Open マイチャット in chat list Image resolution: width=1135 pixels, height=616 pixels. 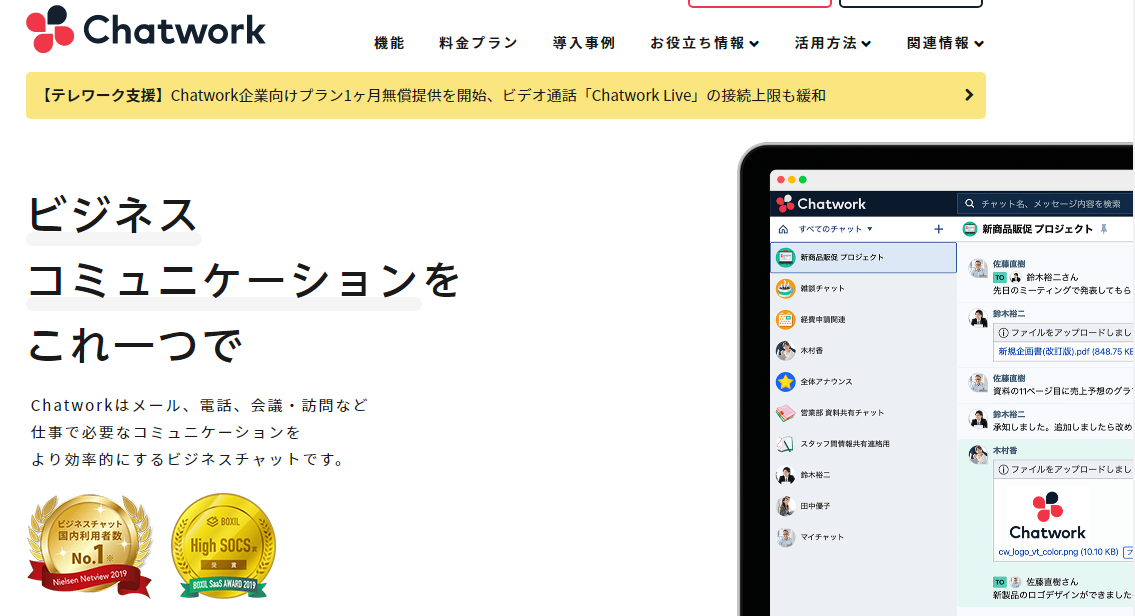click(864, 537)
